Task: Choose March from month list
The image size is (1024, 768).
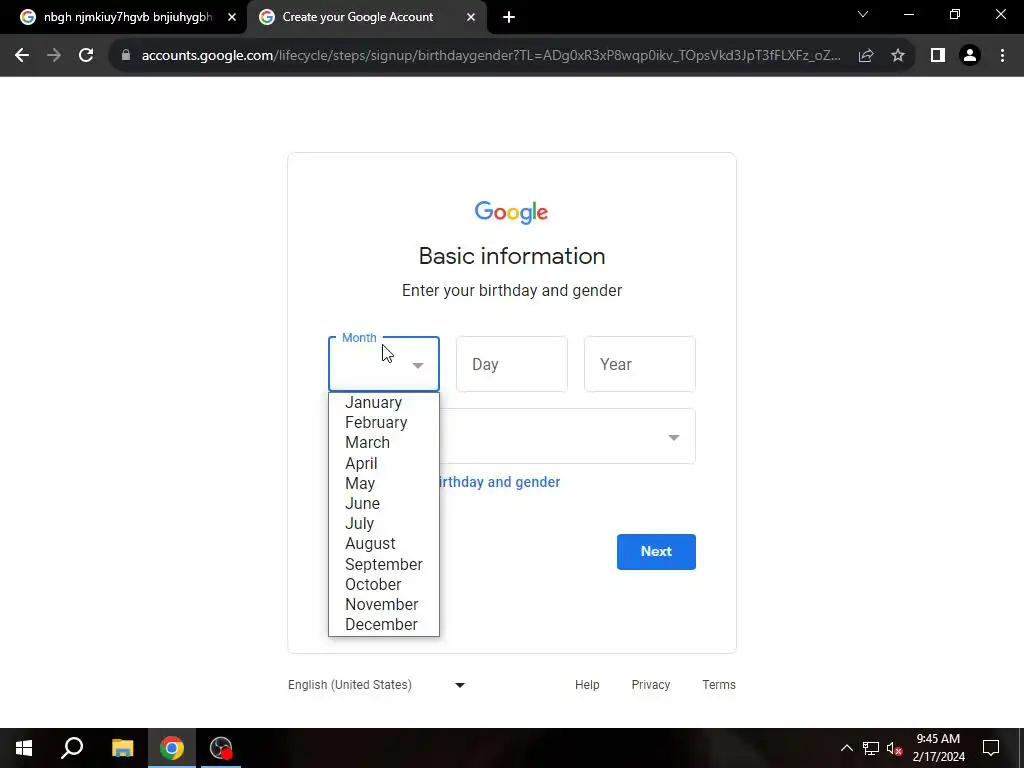Action: (384, 443)
